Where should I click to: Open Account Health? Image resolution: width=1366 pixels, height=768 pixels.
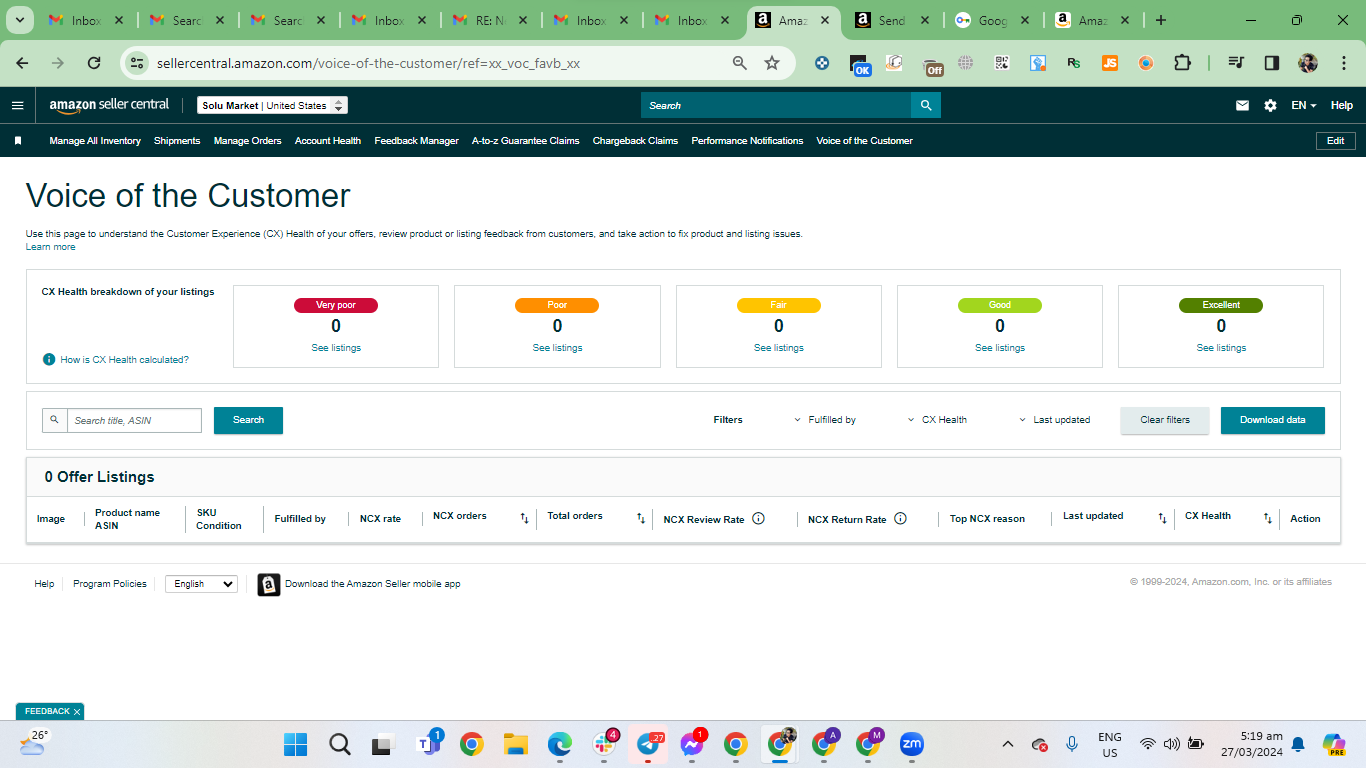pos(328,141)
